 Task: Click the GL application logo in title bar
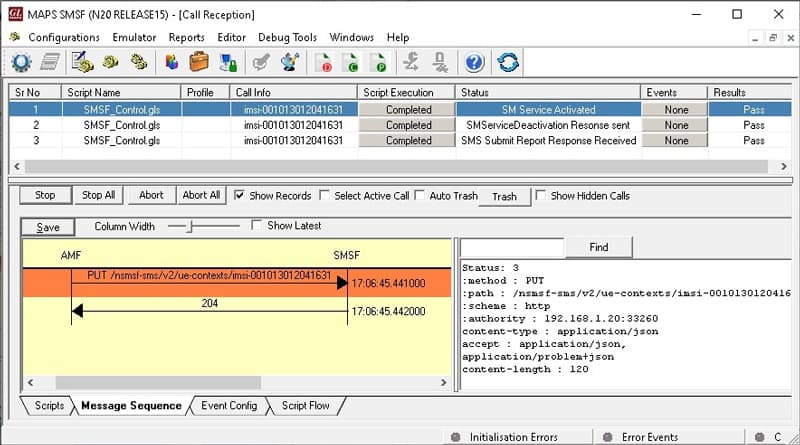(16, 14)
